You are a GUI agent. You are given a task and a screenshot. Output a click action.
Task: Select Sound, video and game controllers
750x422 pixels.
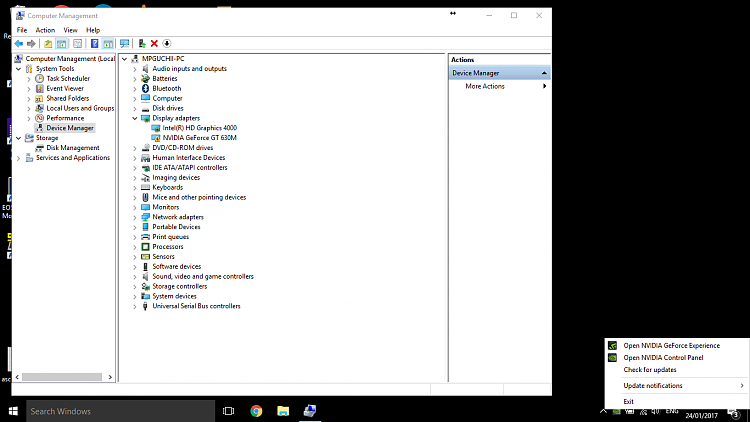(x=203, y=277)
